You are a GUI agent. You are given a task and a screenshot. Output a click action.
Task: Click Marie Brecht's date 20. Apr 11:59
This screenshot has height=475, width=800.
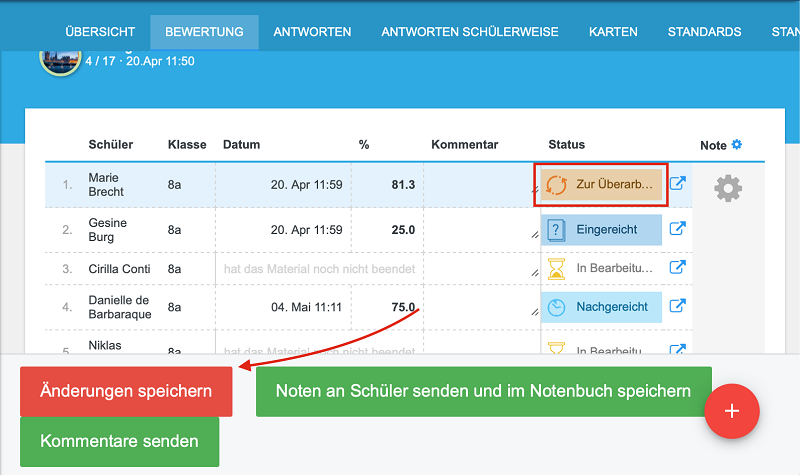(306, 185)
